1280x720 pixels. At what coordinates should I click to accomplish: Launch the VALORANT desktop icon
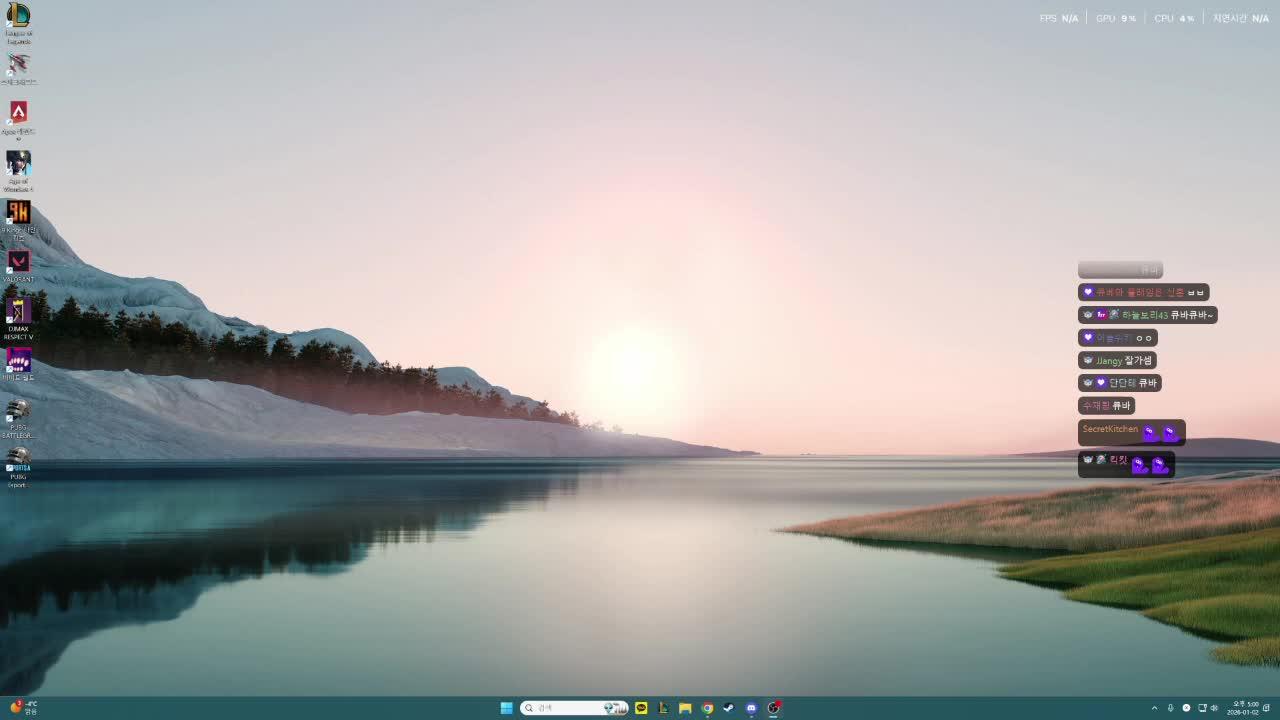18,262
